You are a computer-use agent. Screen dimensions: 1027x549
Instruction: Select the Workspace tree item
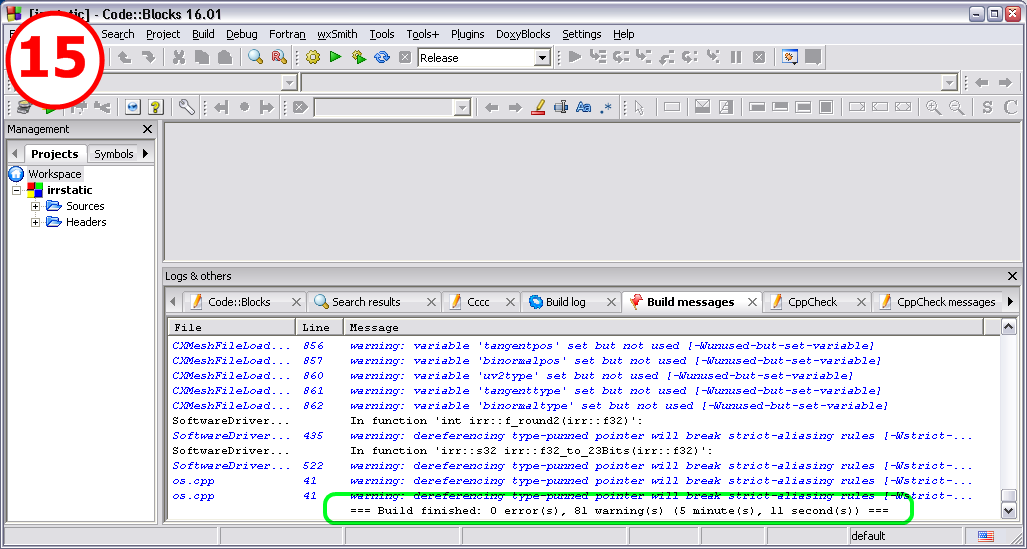coord(54,174)
